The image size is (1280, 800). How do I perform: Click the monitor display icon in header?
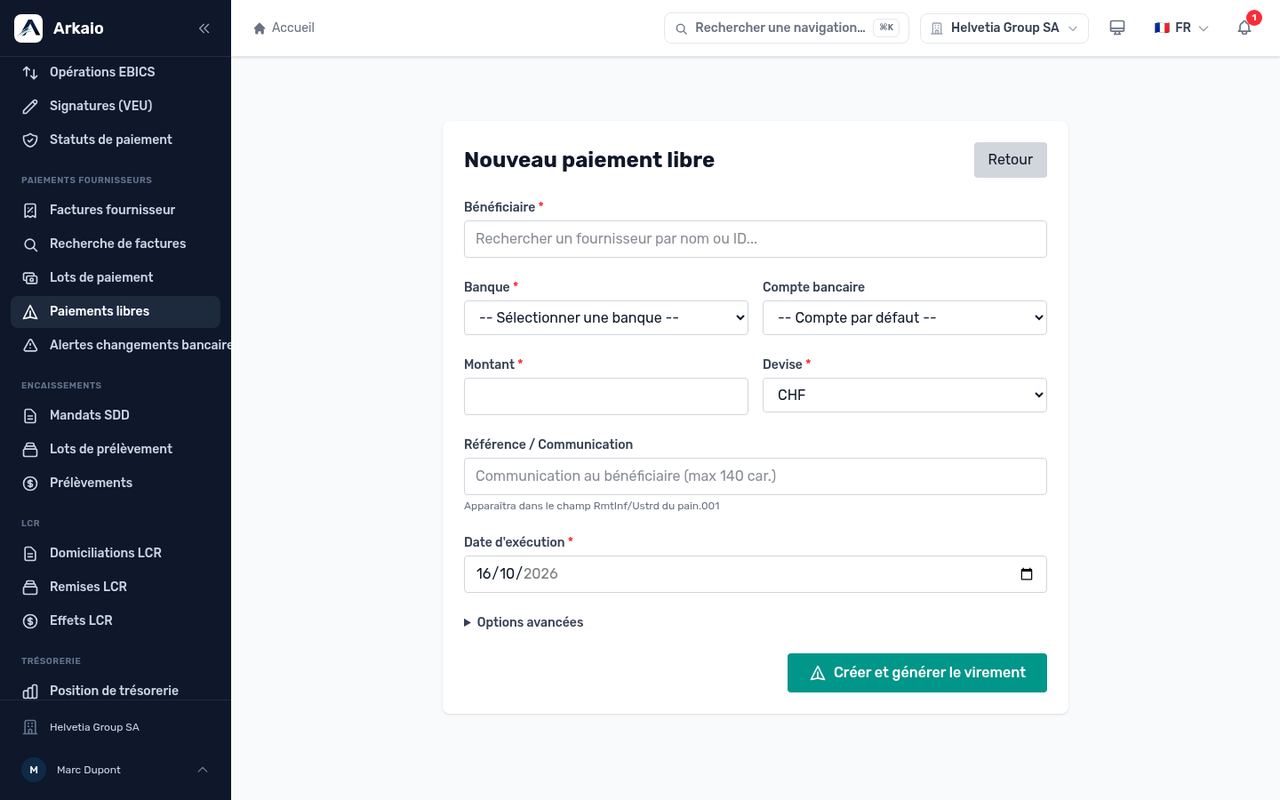[1117, 28]
